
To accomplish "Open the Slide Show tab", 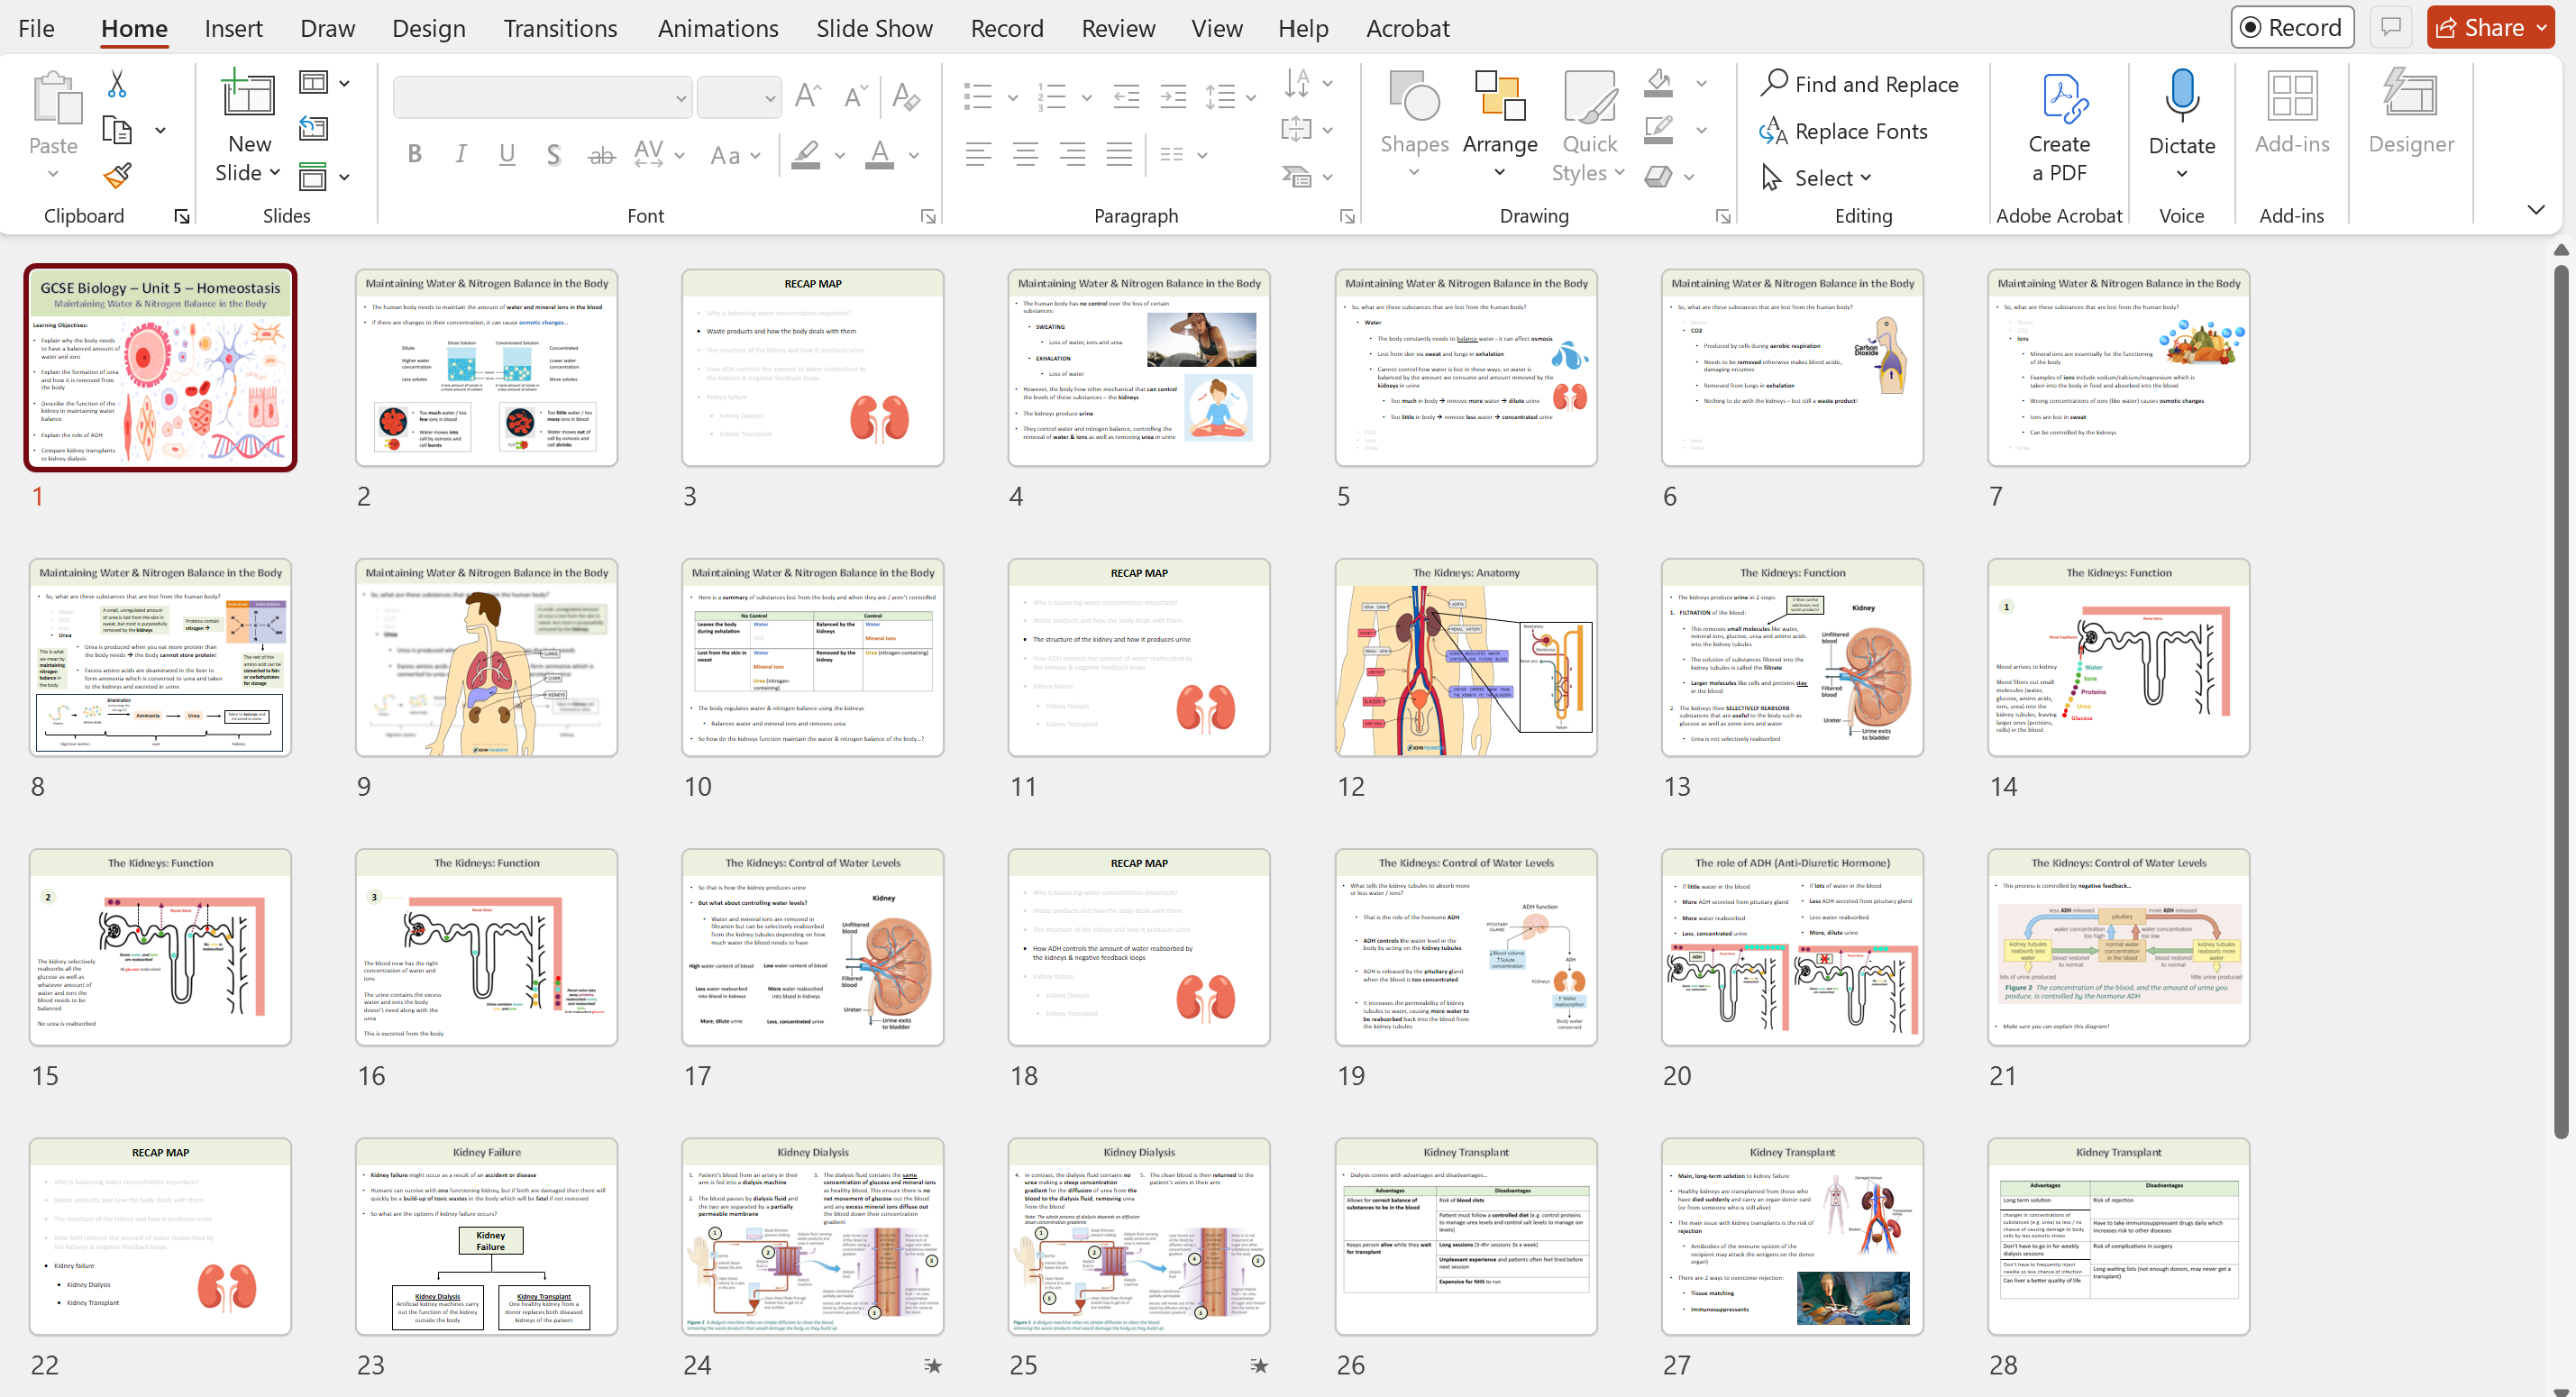I will (x=874, y=28).
